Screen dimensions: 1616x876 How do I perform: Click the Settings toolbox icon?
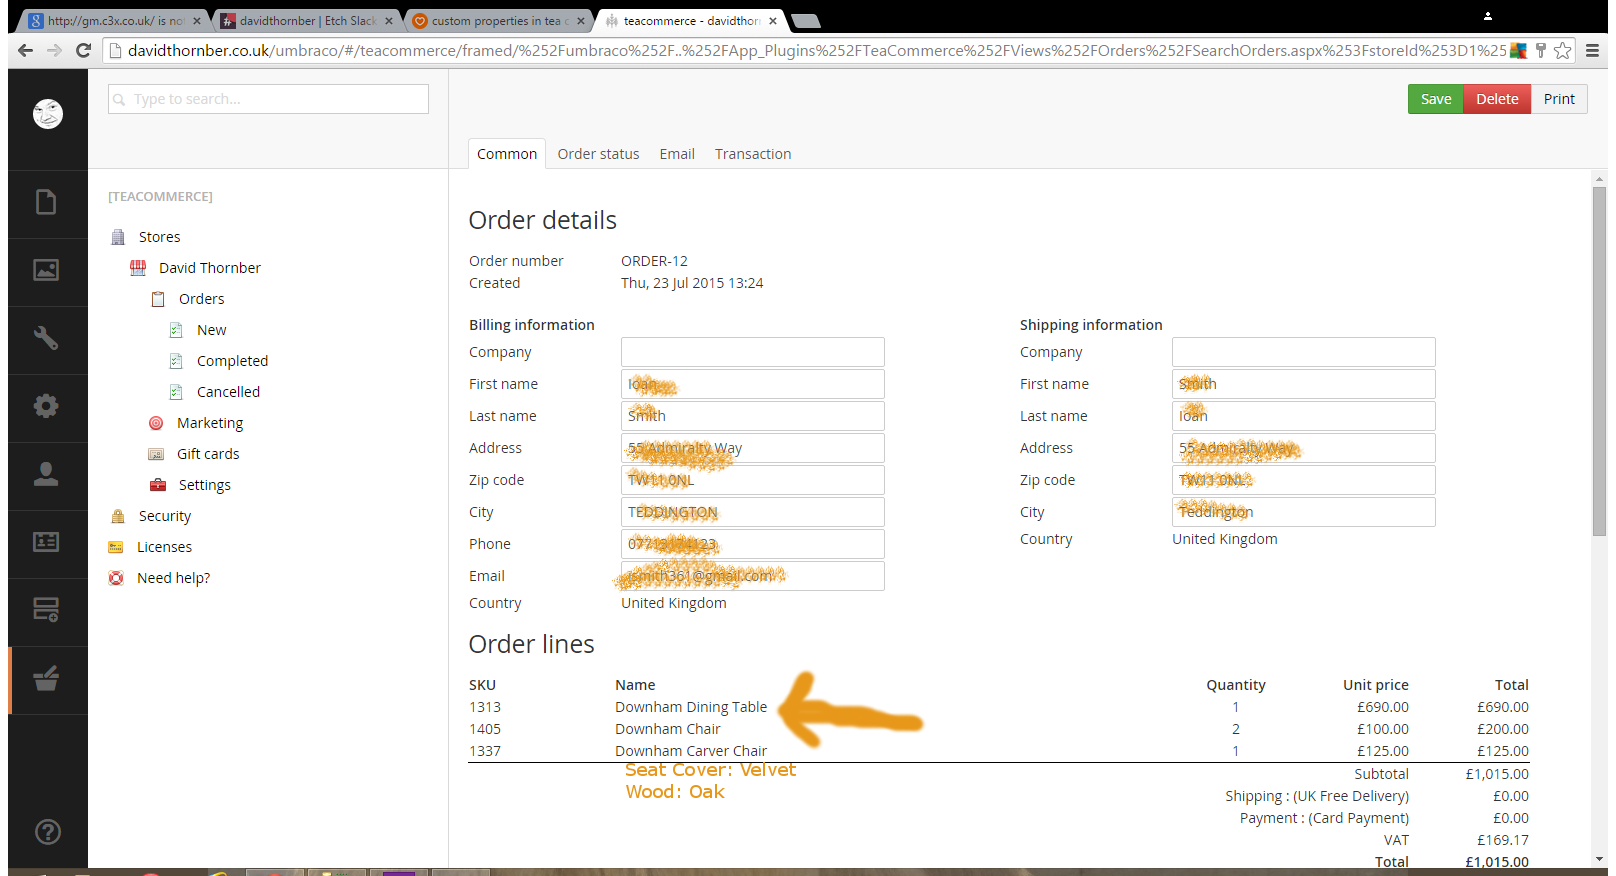coord(158,485)
